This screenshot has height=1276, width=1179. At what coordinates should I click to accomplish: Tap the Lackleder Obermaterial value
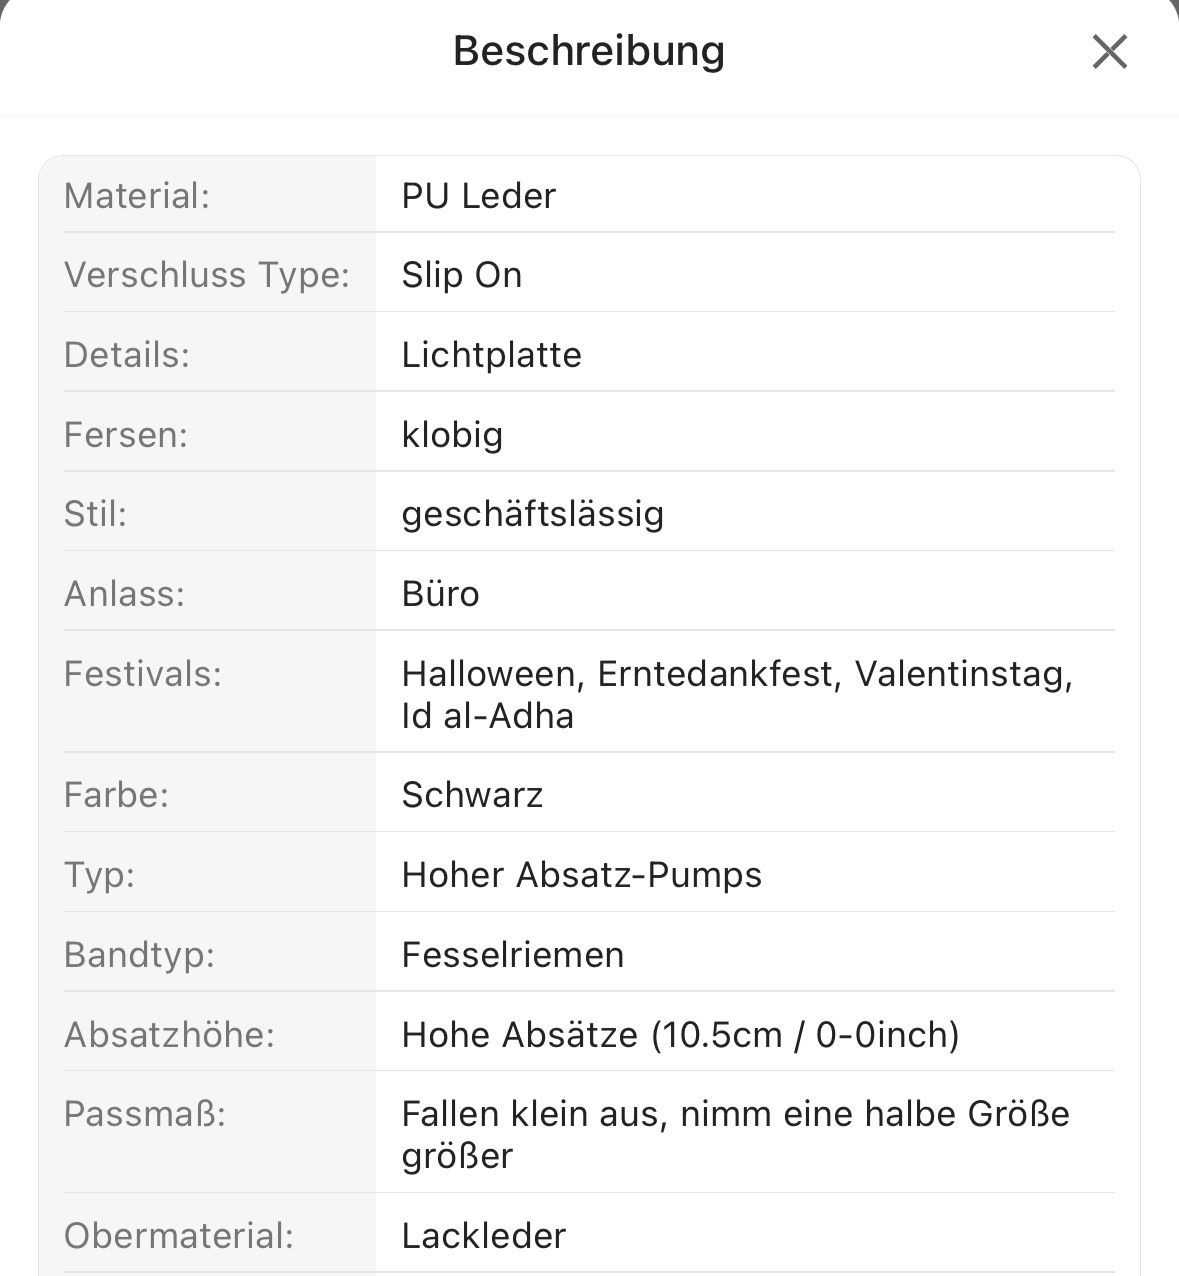483,1236
